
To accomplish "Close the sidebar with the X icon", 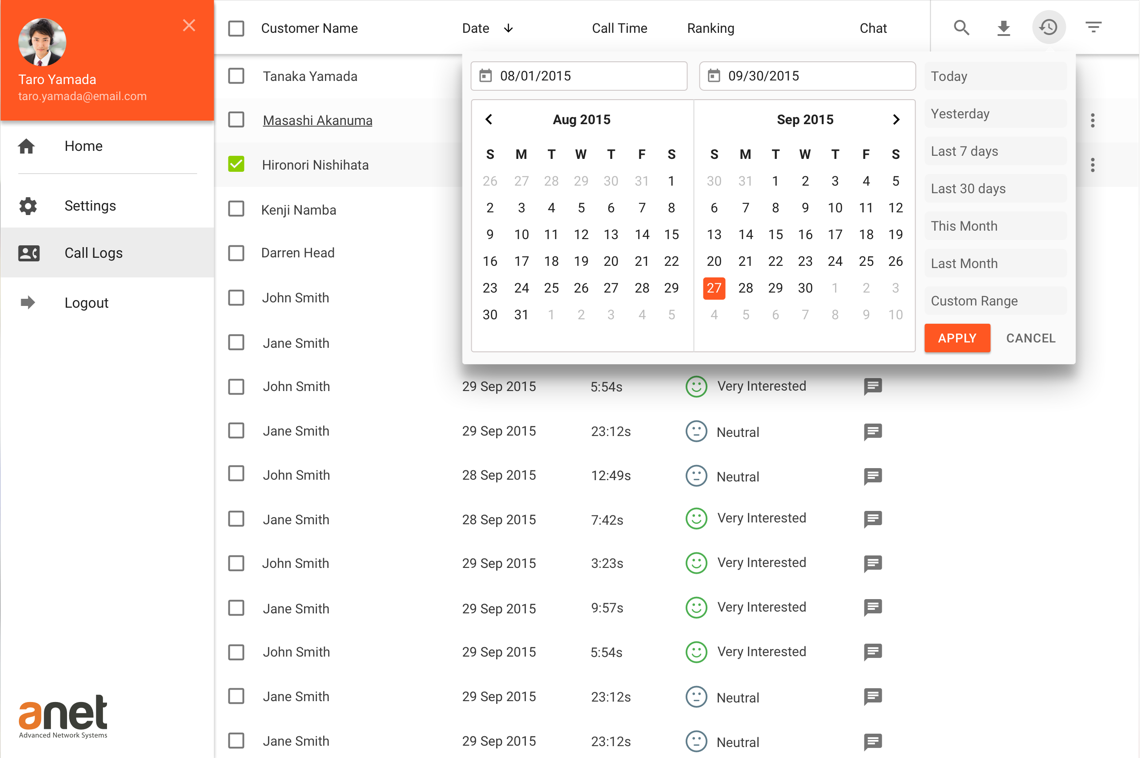I will pyautogui.click(x=189, y=26).
